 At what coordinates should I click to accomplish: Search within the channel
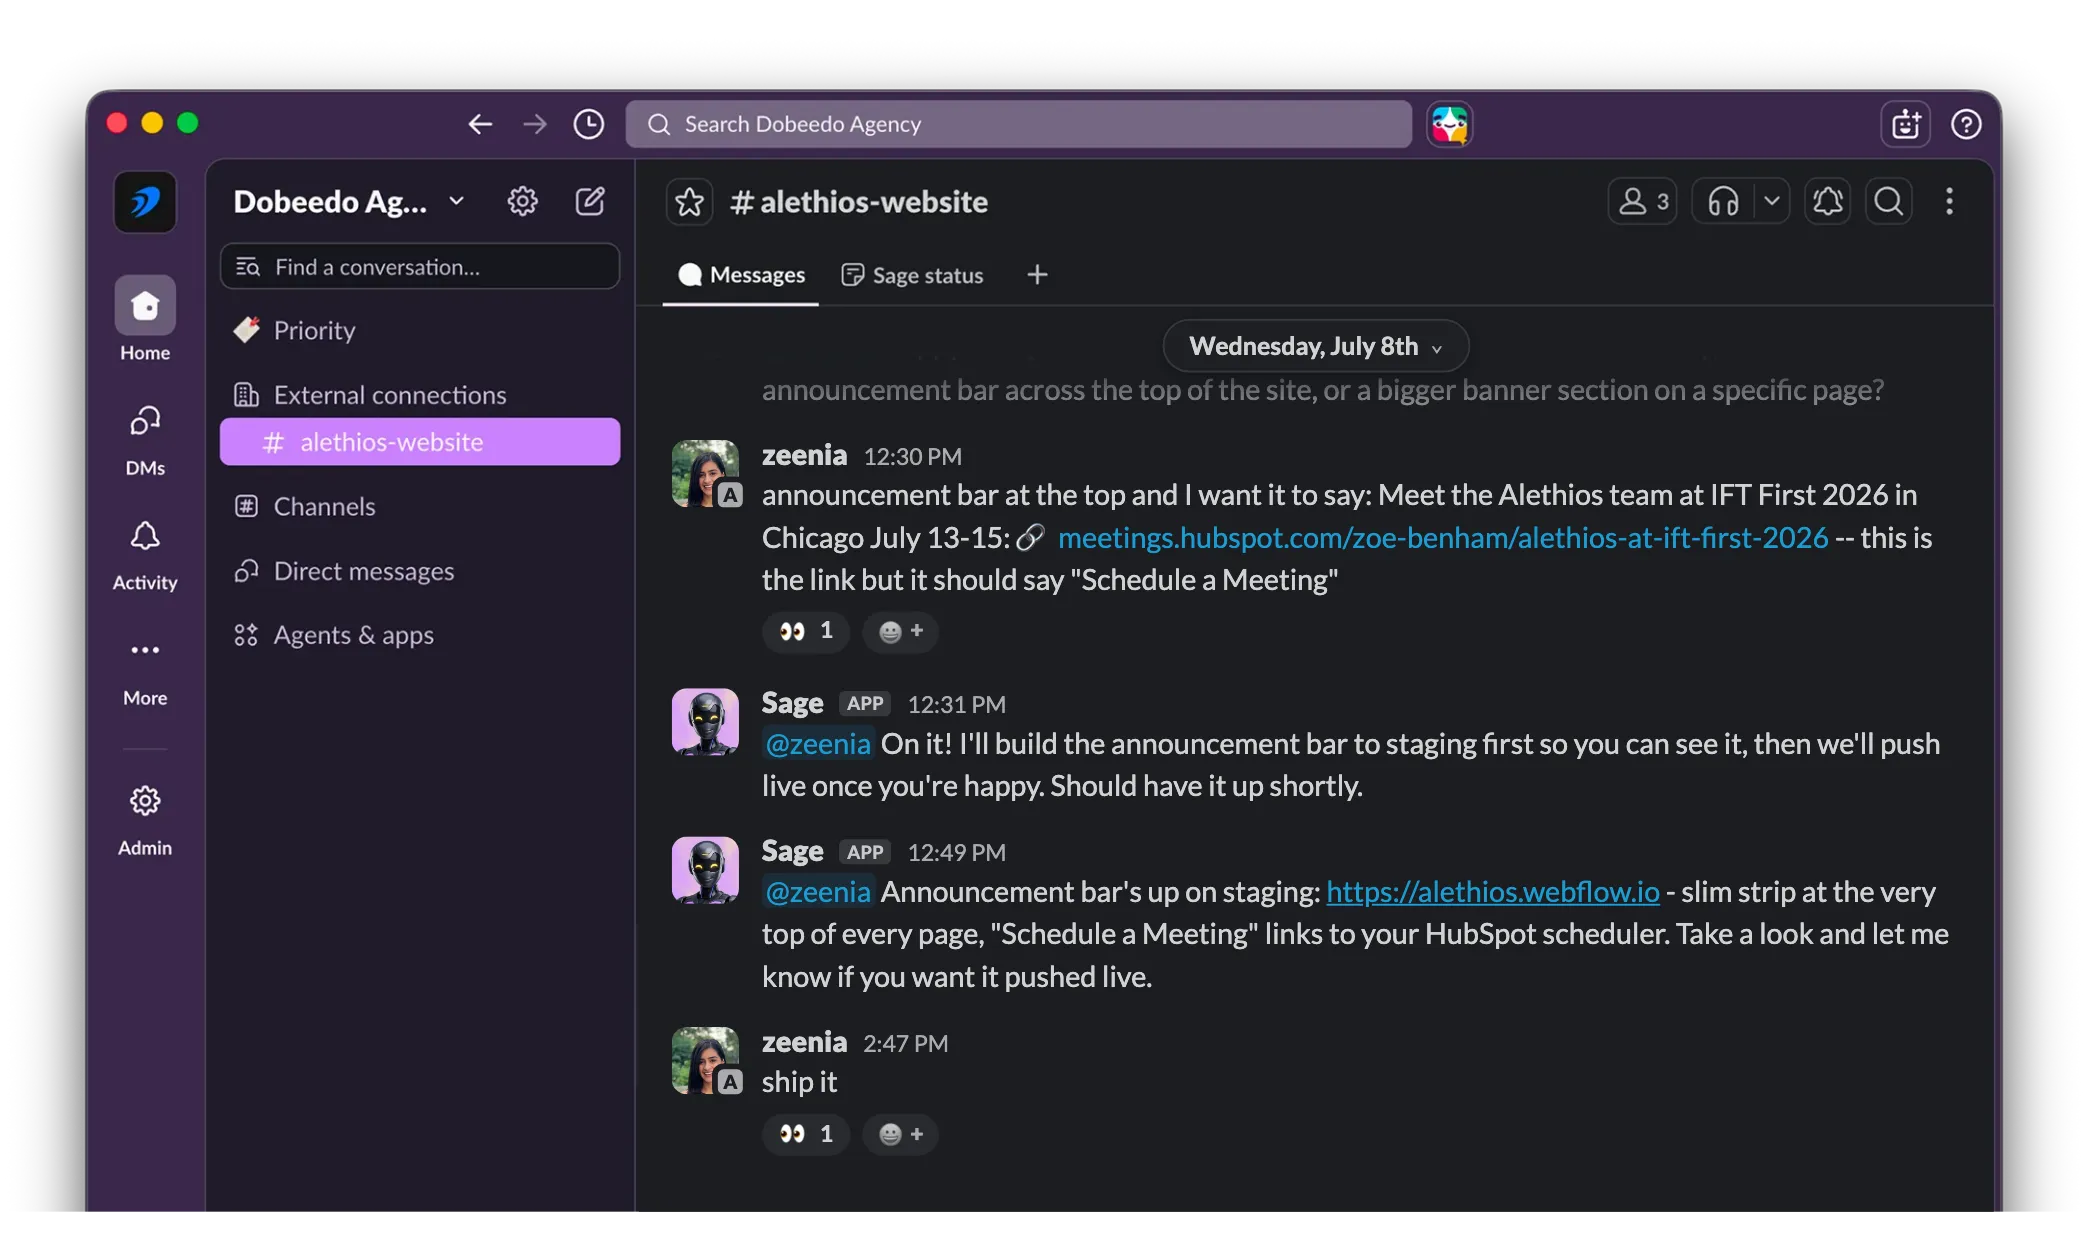coord(1888,202)
